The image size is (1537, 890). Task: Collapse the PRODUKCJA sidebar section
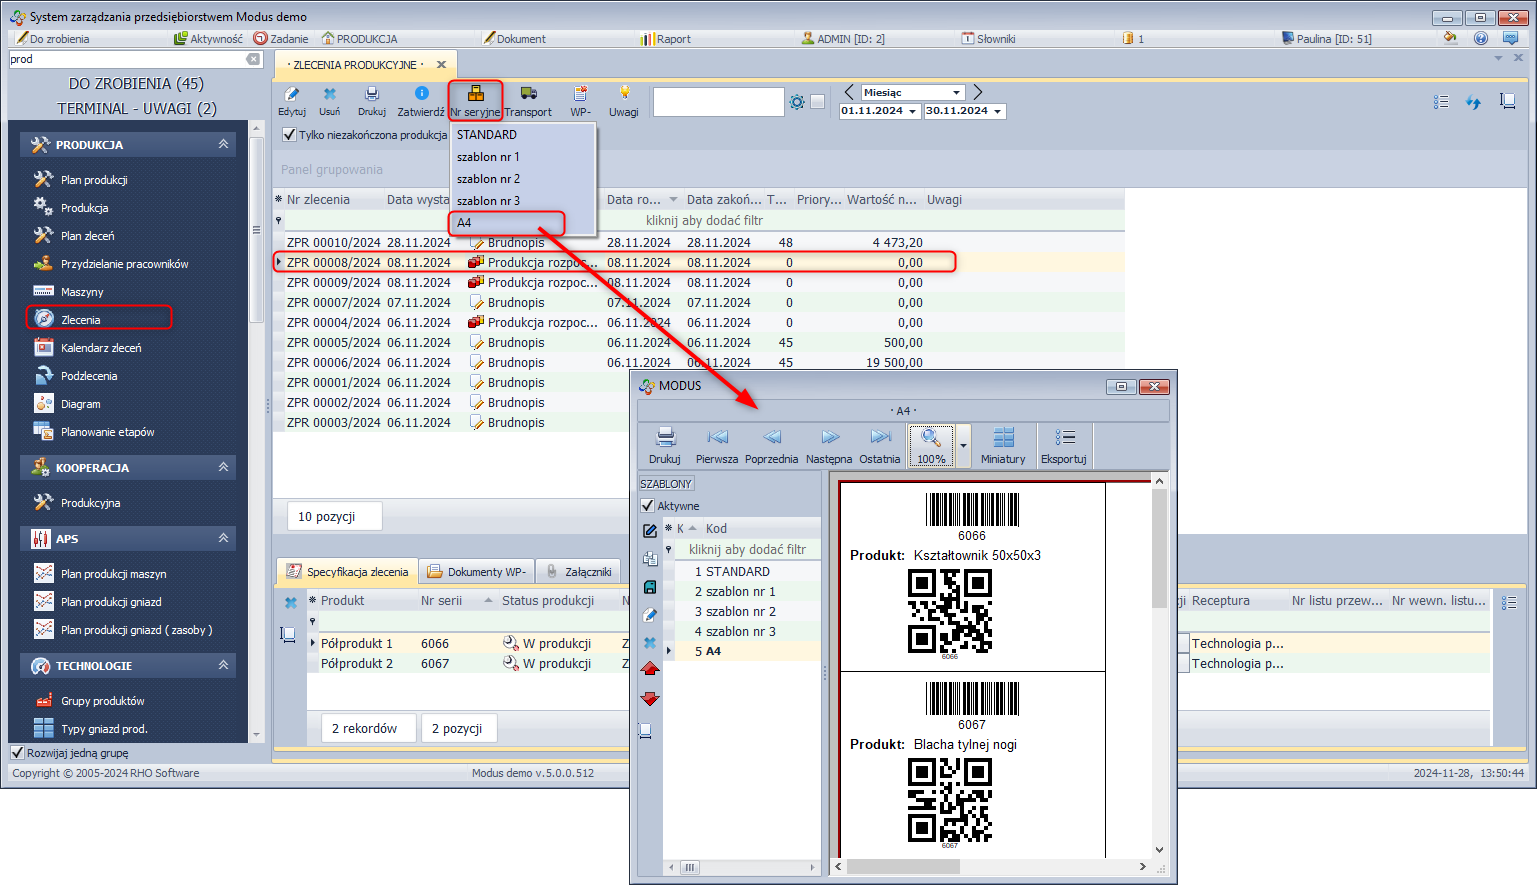(223, 145)
